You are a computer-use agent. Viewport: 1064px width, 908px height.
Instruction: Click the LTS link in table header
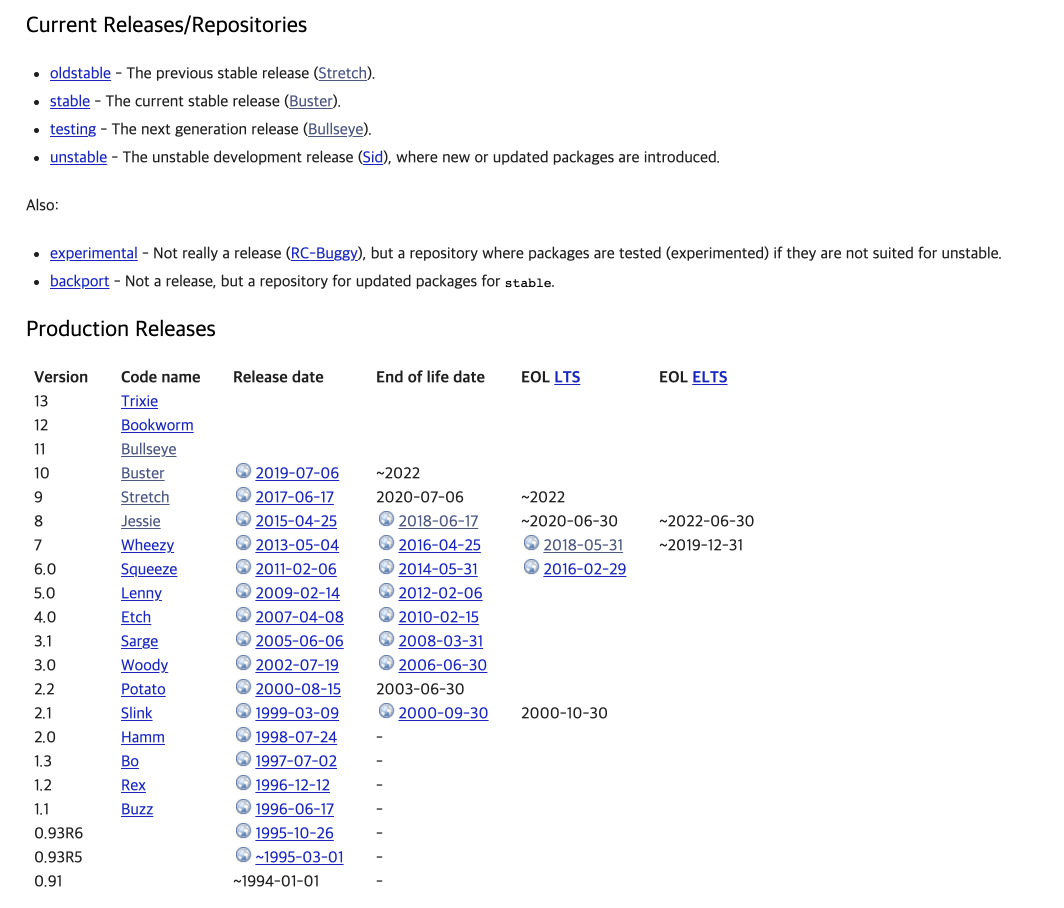pyautogui.click(x=567, y=377)
